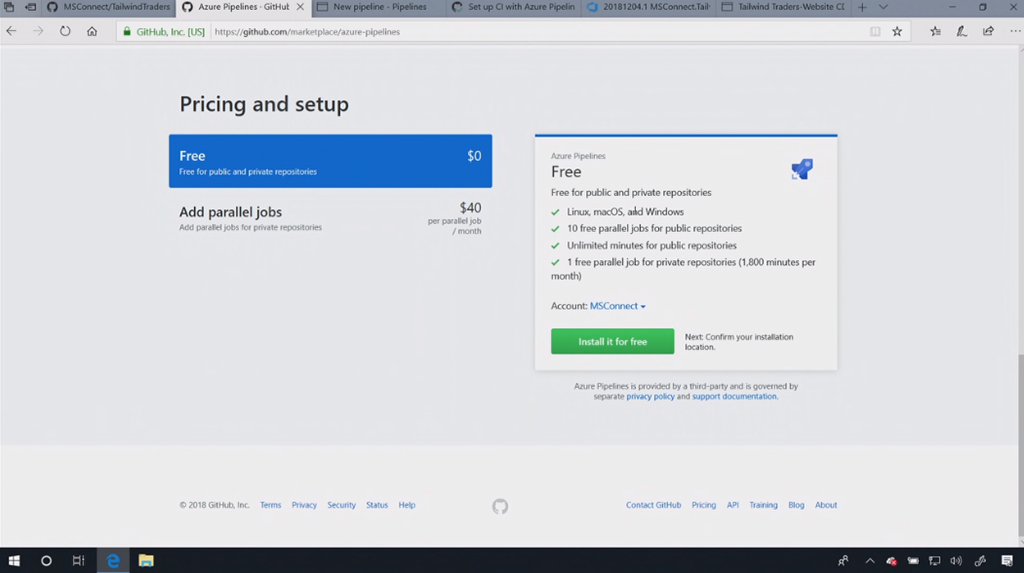
Task: Click the Azure Pipelines rocket logo
Action: [802, 169]
